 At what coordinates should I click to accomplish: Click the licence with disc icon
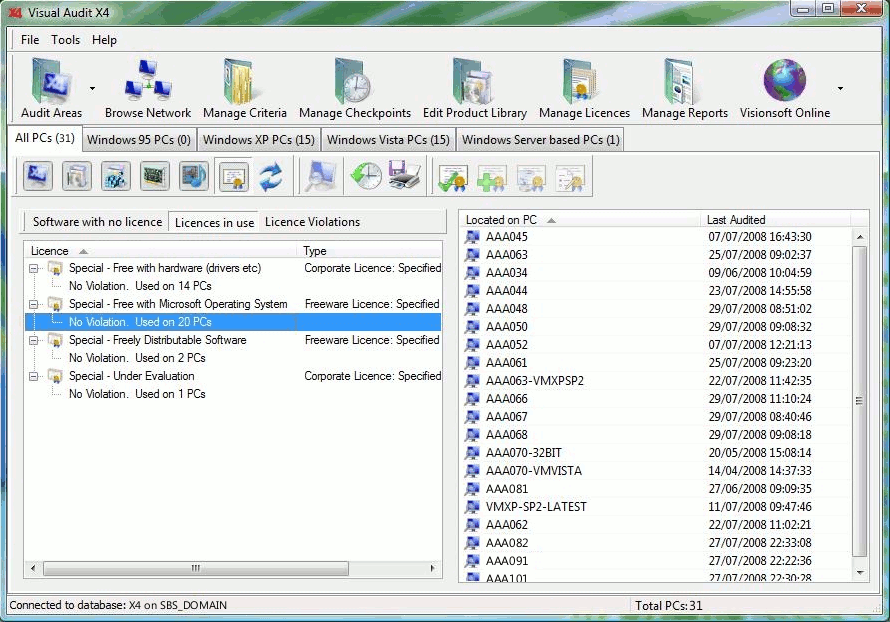click(x=531, y=178)
